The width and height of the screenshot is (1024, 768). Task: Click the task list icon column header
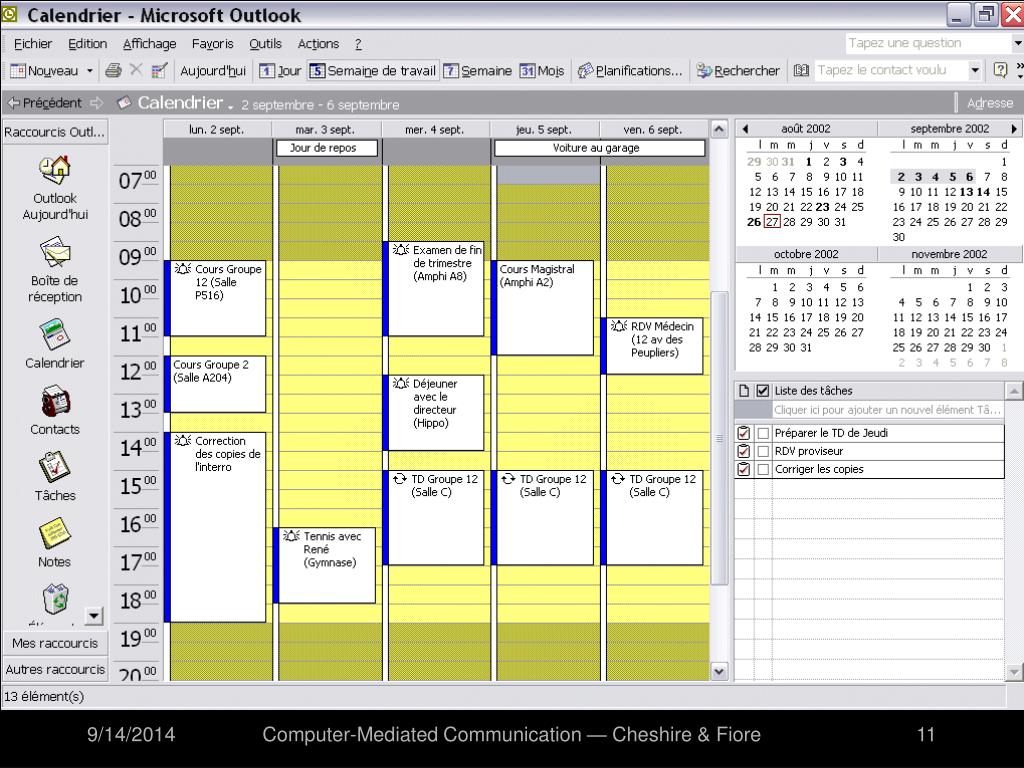(x=744, y=391)
